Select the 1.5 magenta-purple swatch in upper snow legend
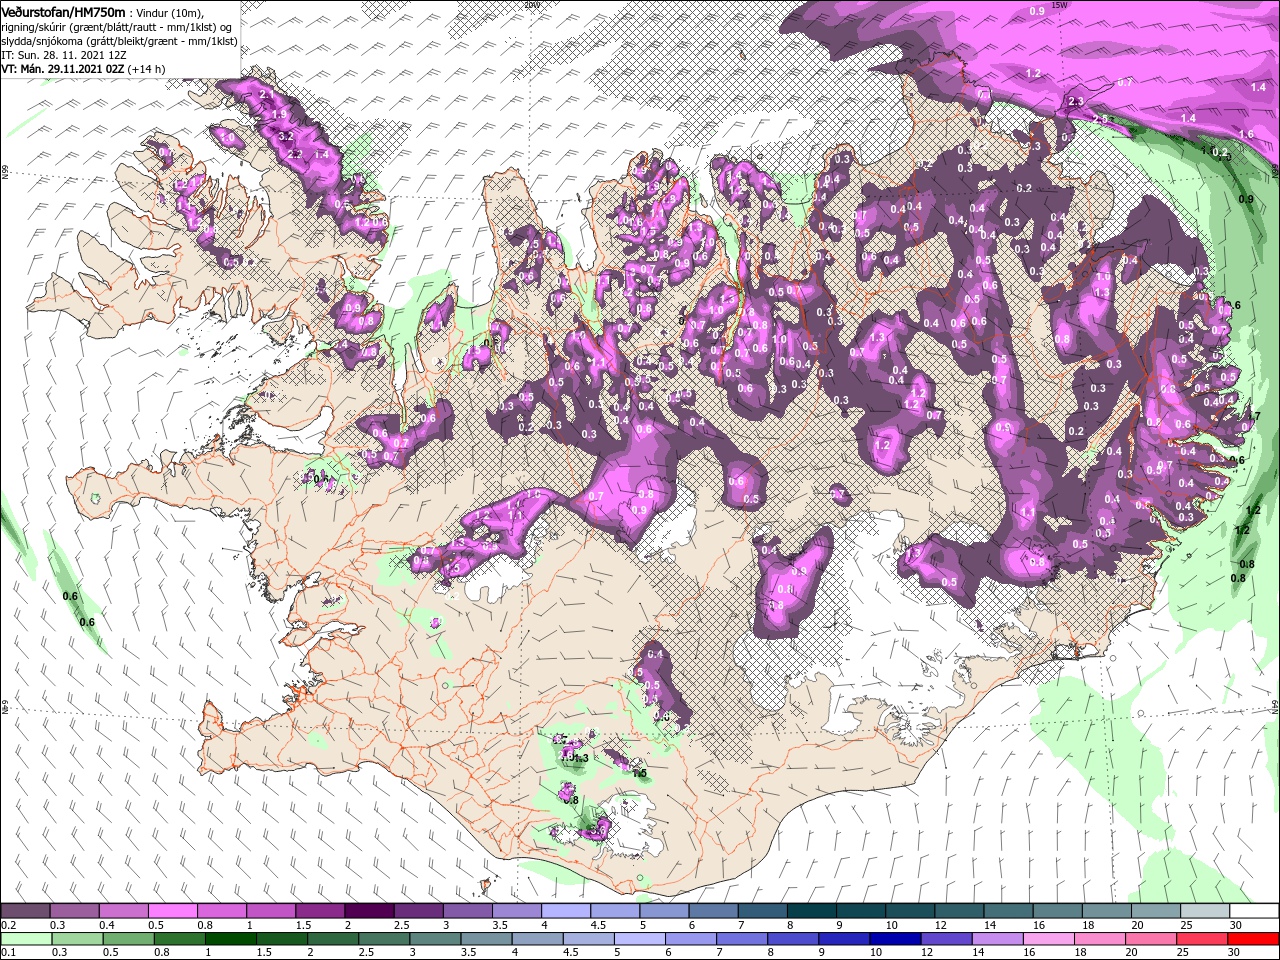 (320, 911)
